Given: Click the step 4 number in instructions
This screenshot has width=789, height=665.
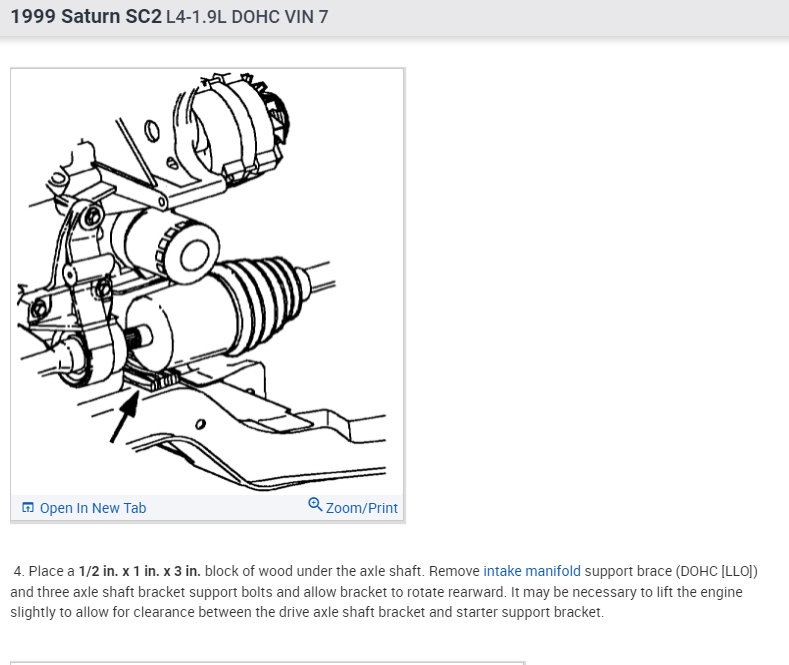Looking at the screenshot, I should click(x=19, y=571).
